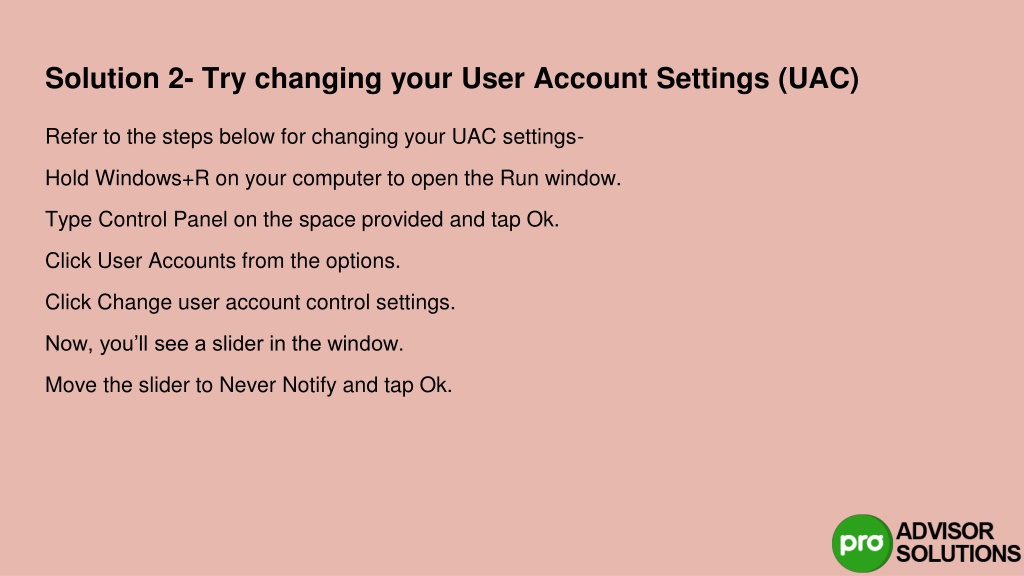Click the word 'ADVISOR' in the logo

pyautogui.click(x=945, y=531)
